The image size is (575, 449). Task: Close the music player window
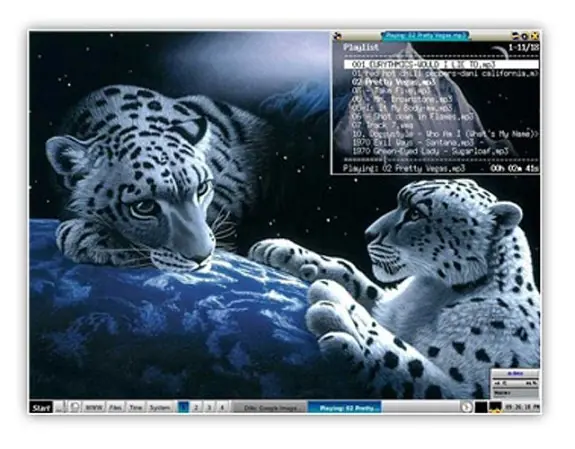pyautogui.click(x=535, y=36)
